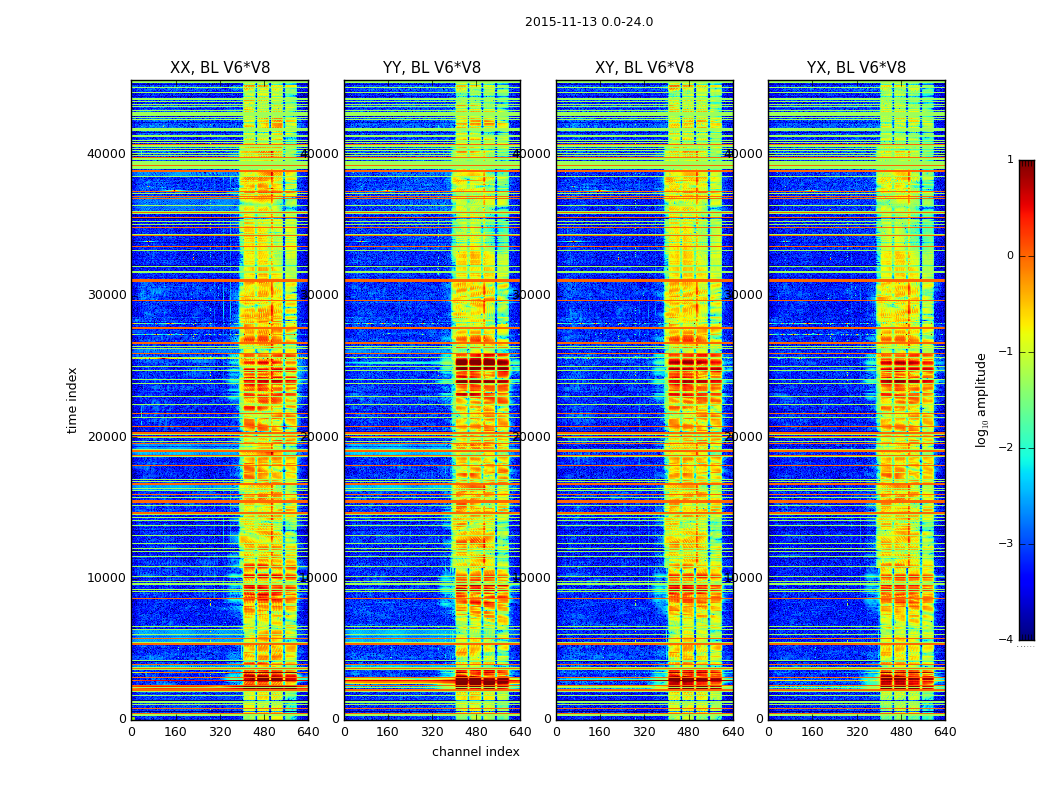
Task: Click the YX, BL V6*V8 subplot title
Action: (856, 68)
